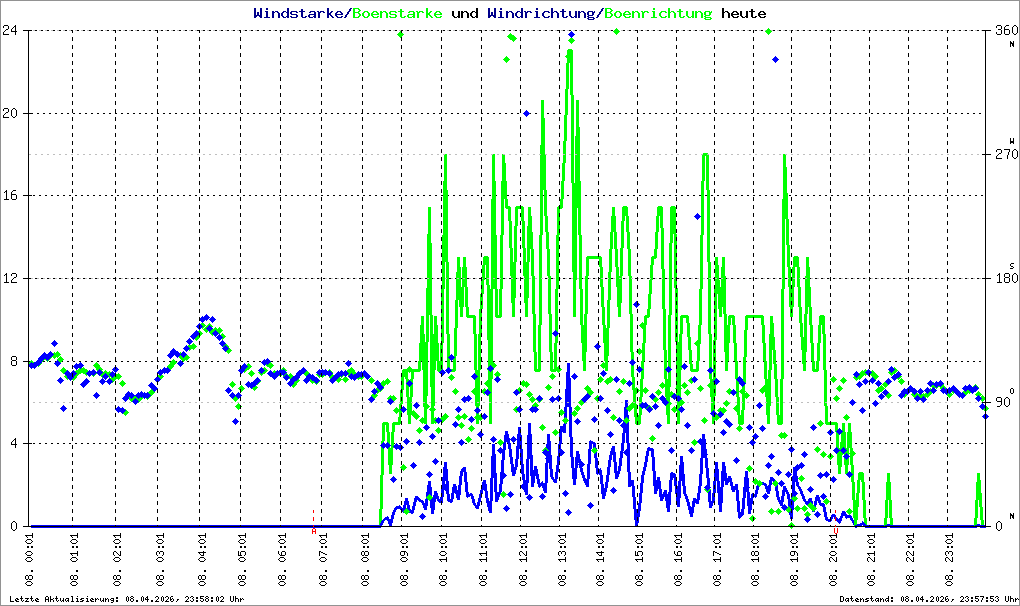Click the tallest green gust peak near 13:01
The width and height of the screenshot is (1020, 606).
click(x=570, y=52)
